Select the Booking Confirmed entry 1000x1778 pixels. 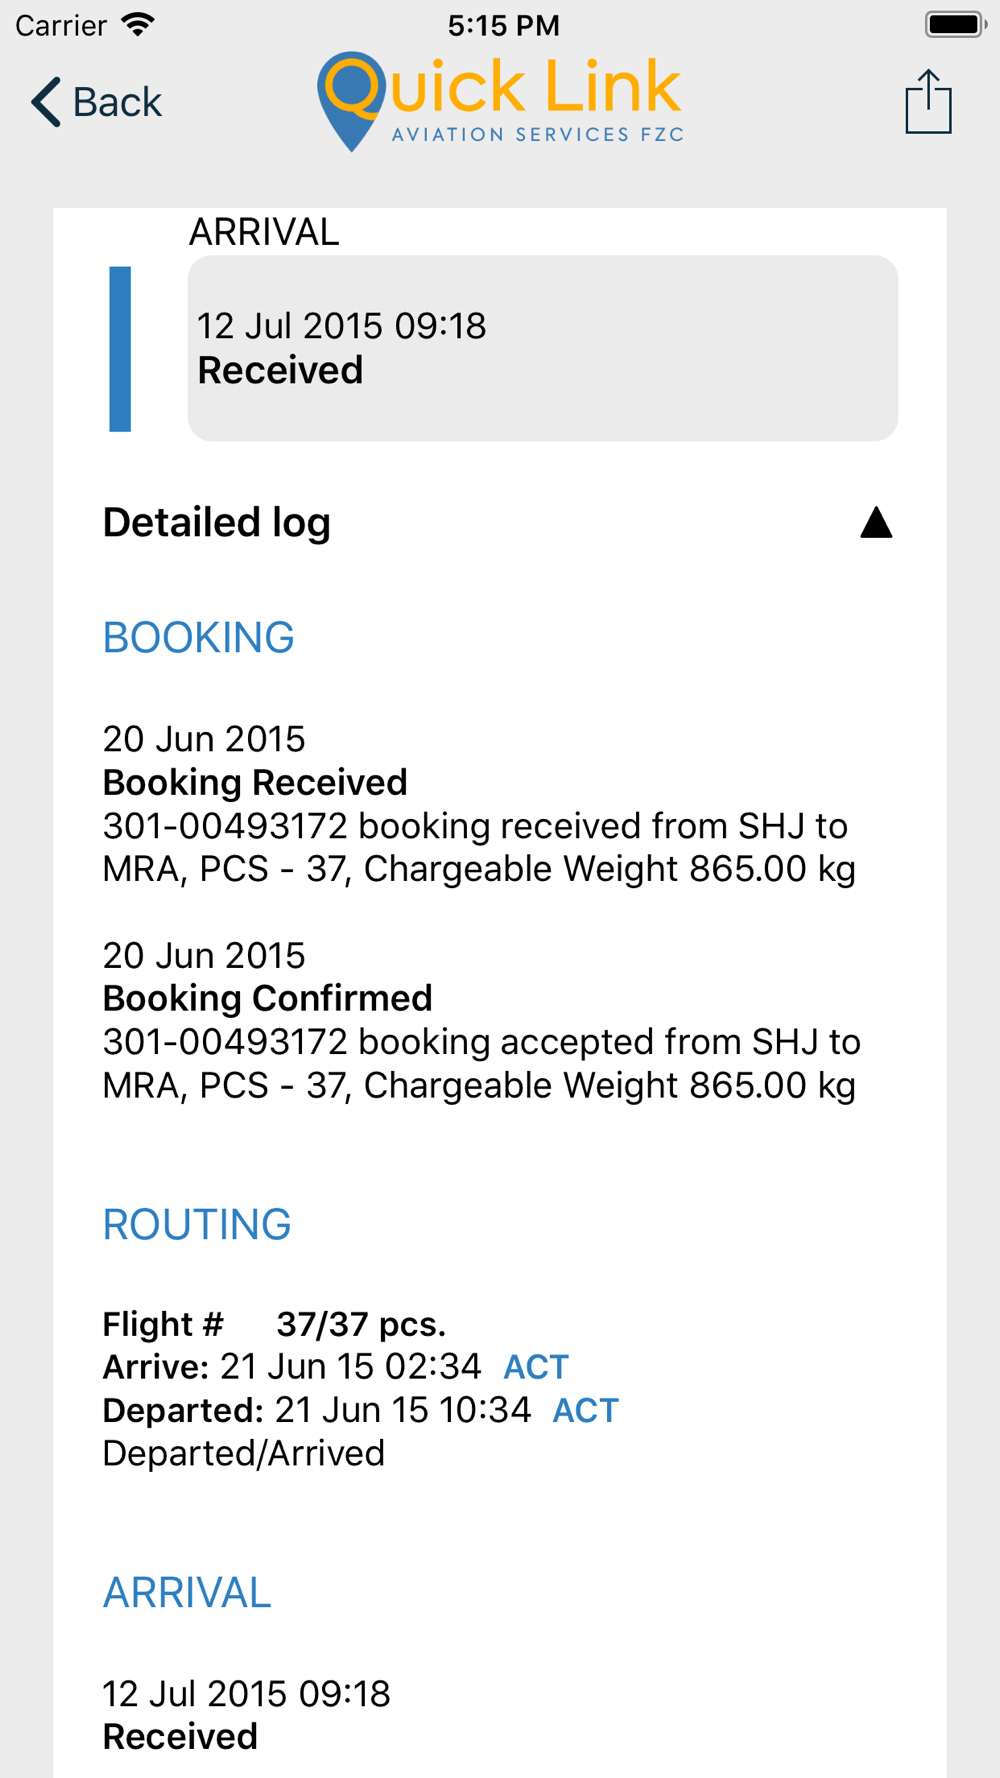coord(481,1020)
